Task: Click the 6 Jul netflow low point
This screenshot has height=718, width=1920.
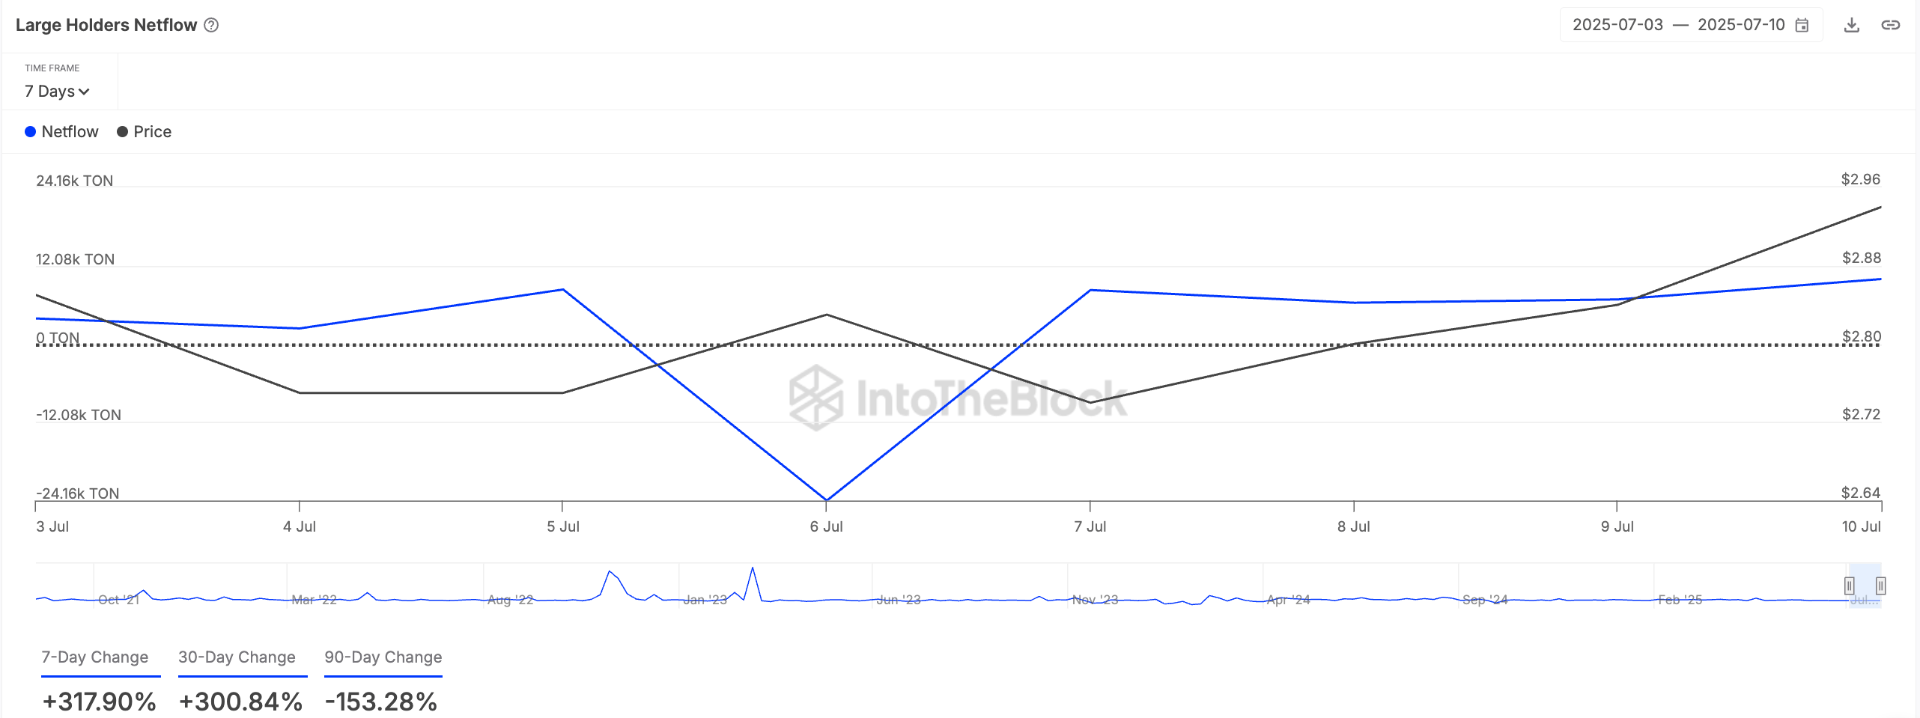Action: click(x=826, y=499)
